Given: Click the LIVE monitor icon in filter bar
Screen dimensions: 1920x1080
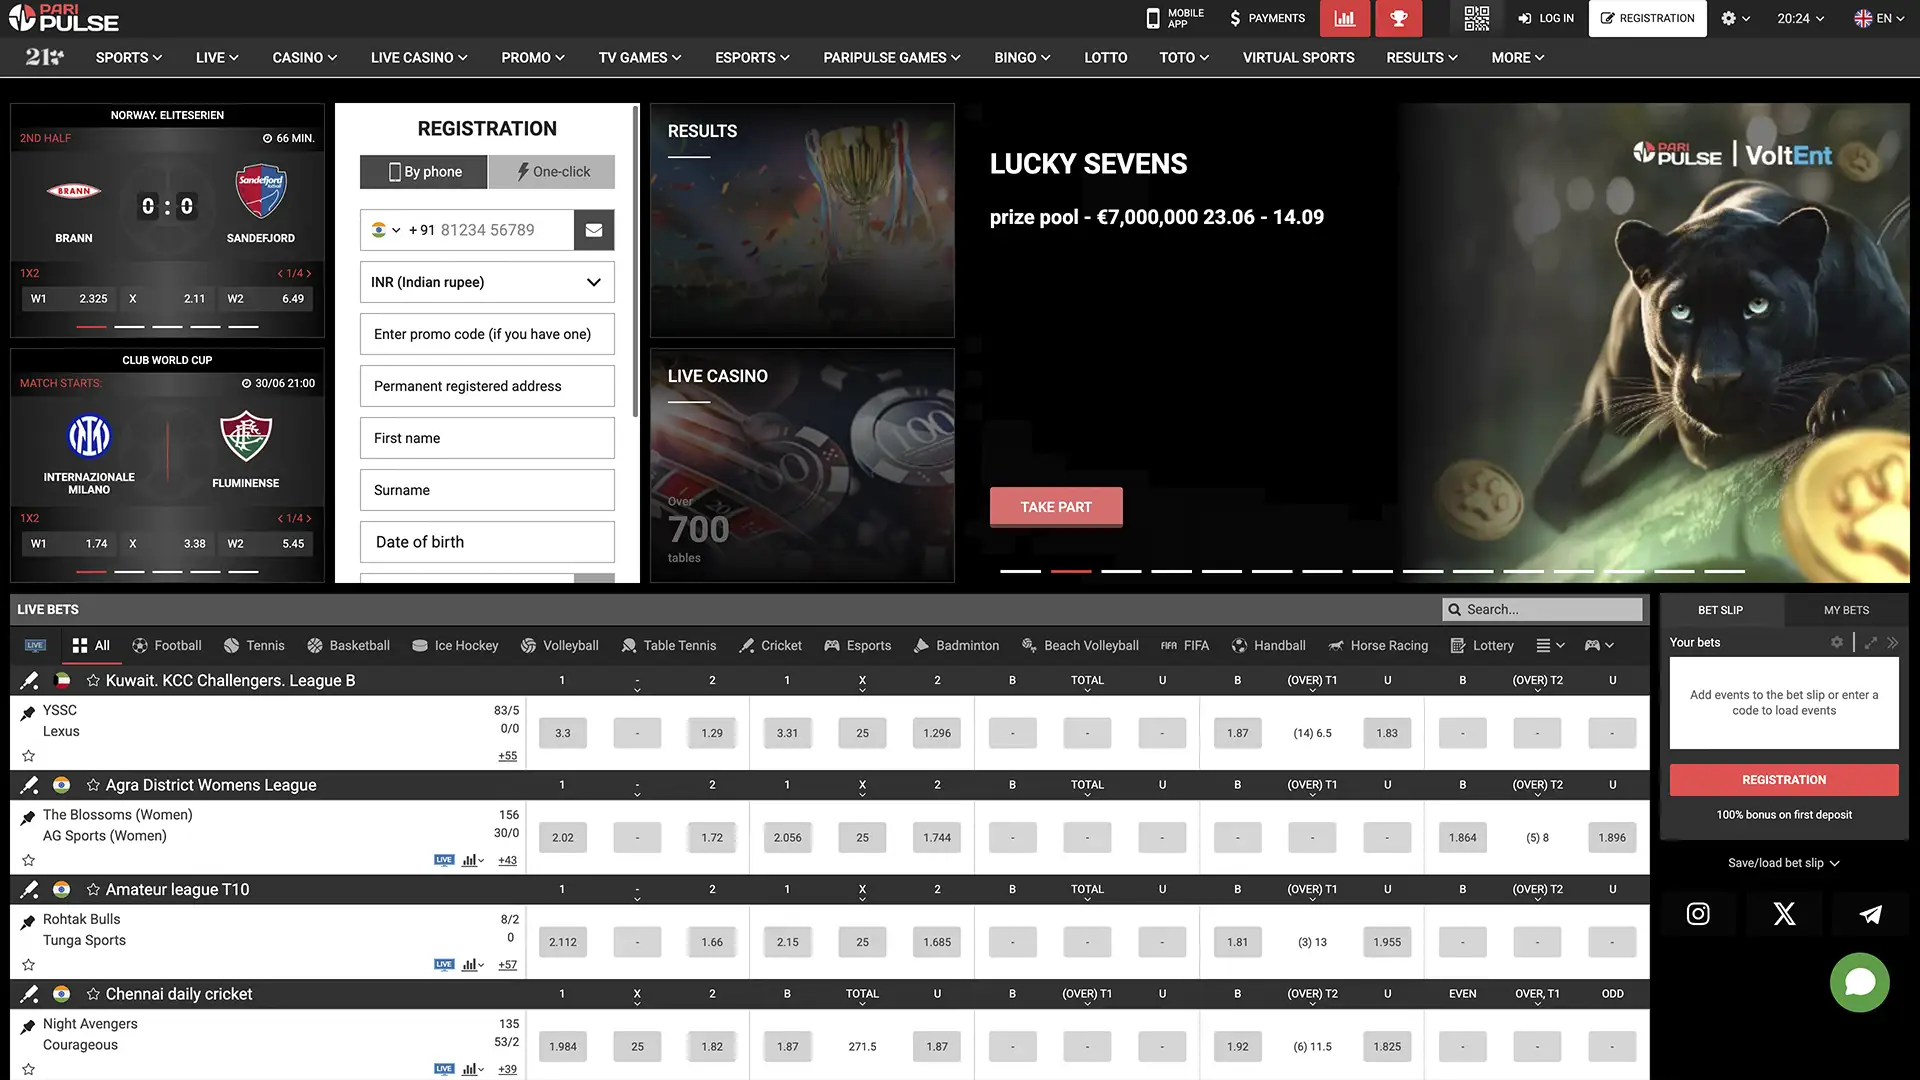Looking at the screenshot, I should [35, 646].
